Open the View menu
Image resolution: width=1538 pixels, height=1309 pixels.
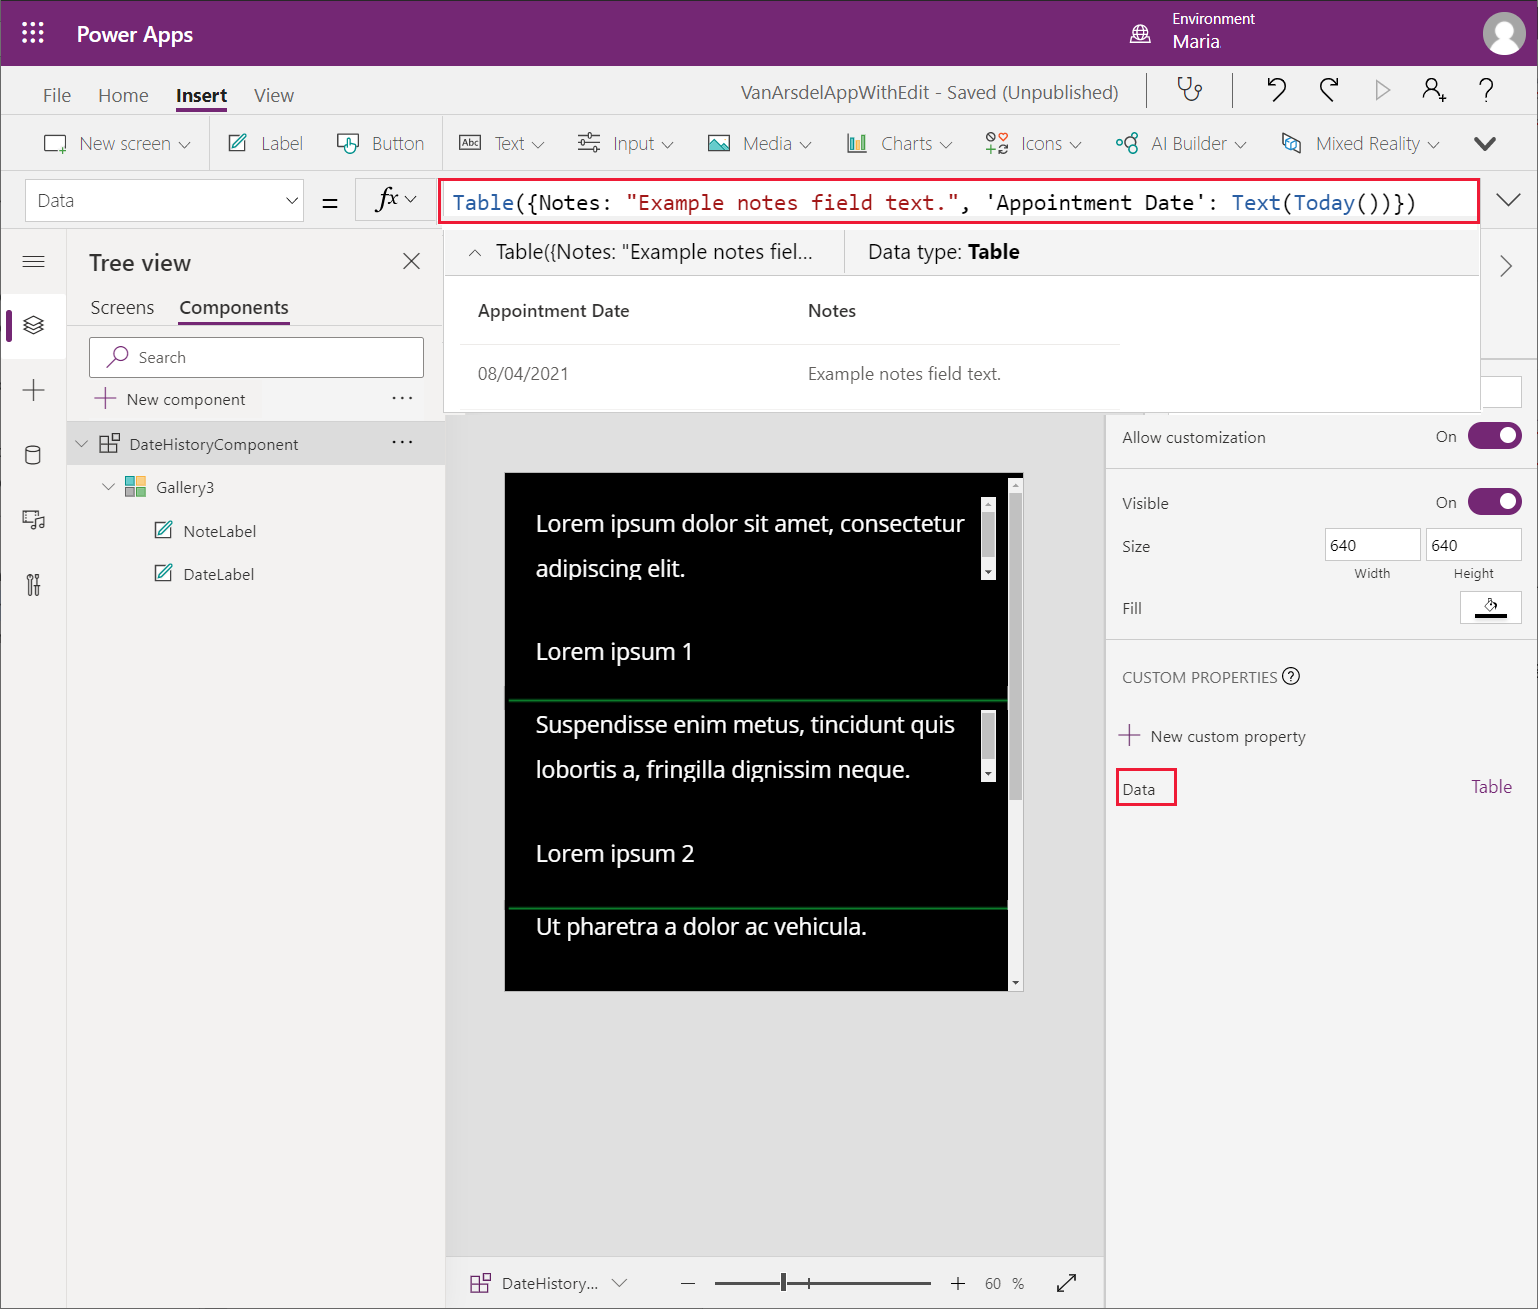[273, 96]
